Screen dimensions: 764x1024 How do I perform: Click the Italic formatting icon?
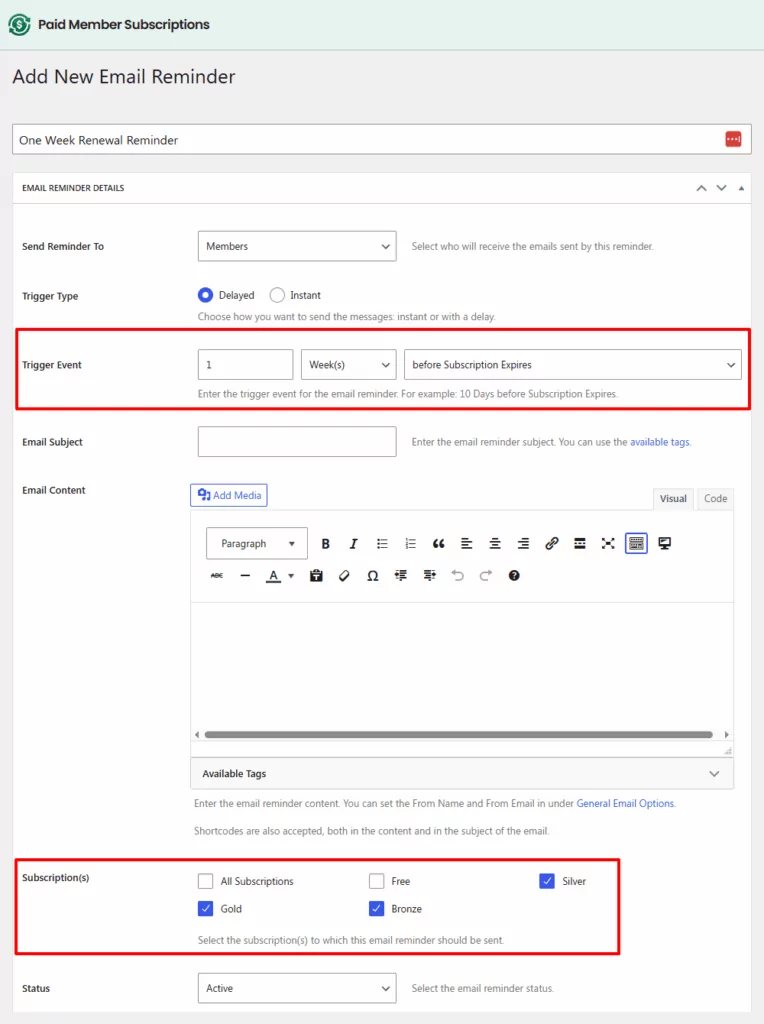pos(353,544)
